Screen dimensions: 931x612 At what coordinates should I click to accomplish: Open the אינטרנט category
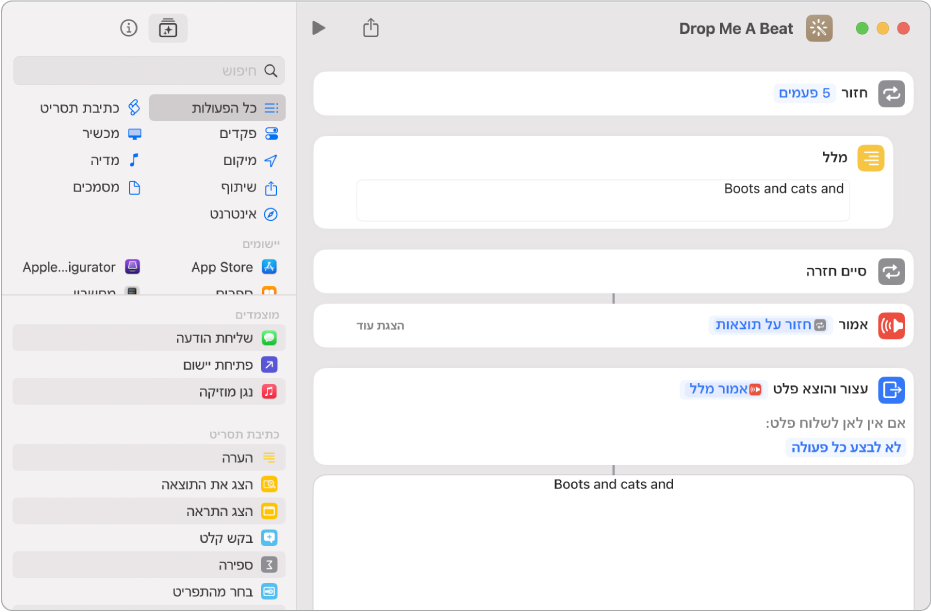pos(244,214)
